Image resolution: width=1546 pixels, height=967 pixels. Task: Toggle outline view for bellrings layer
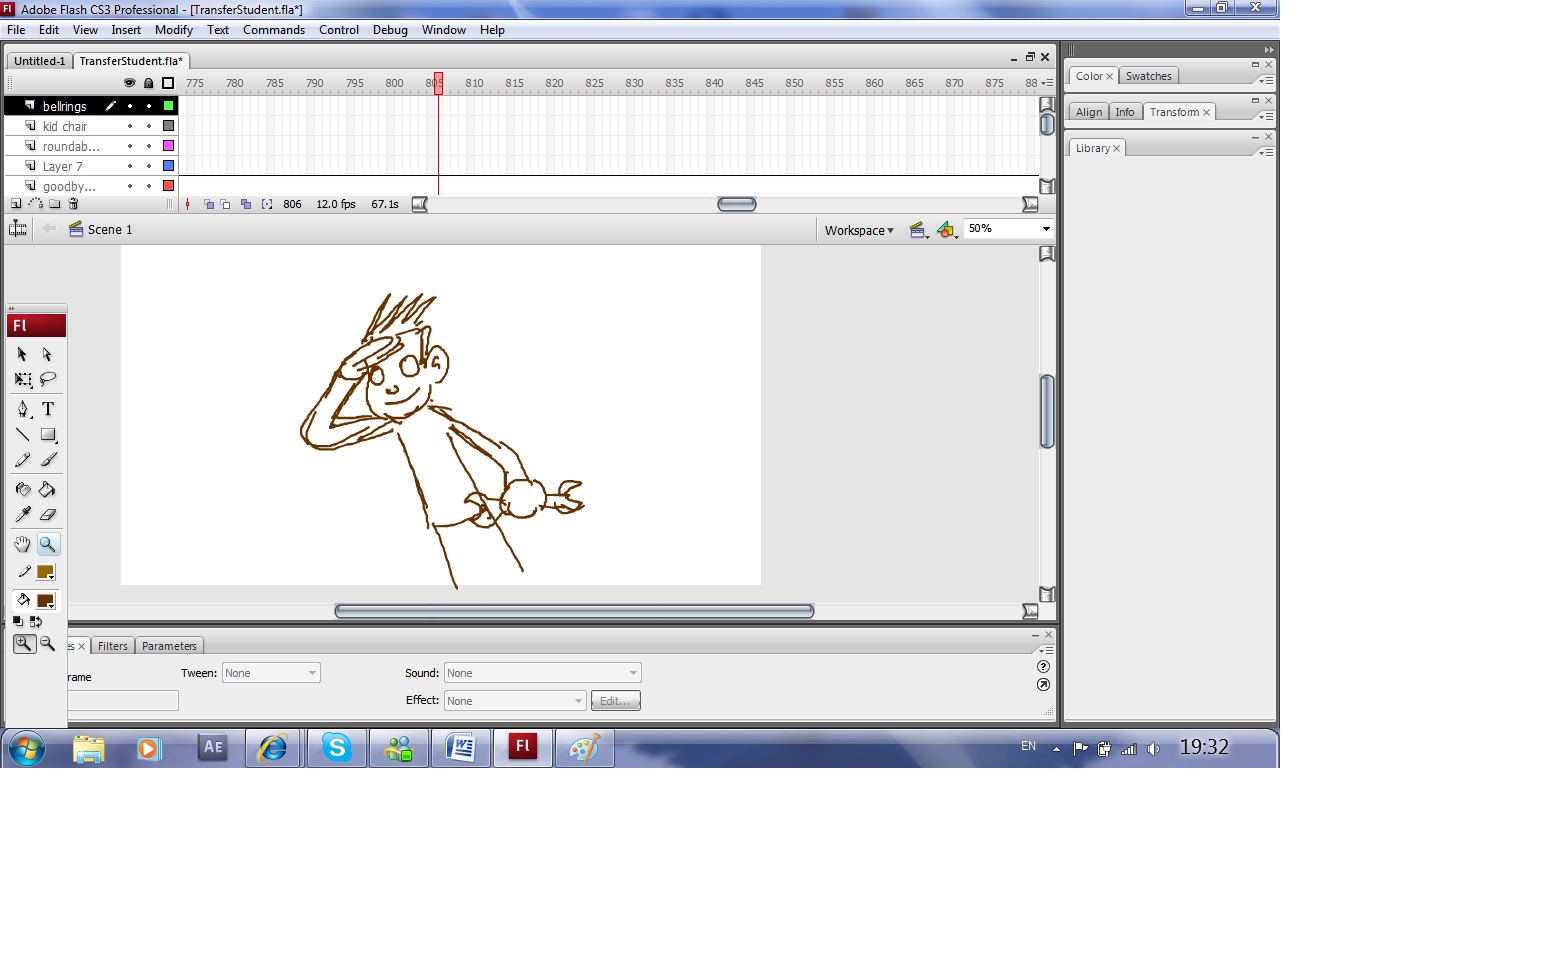tap(168, 106)
